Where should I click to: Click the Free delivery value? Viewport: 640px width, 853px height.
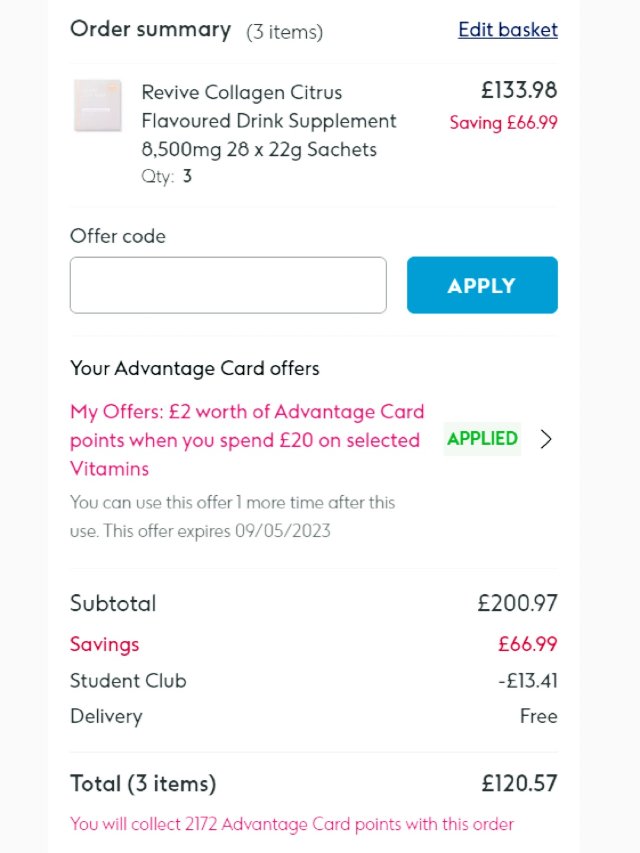coord(539,716)
